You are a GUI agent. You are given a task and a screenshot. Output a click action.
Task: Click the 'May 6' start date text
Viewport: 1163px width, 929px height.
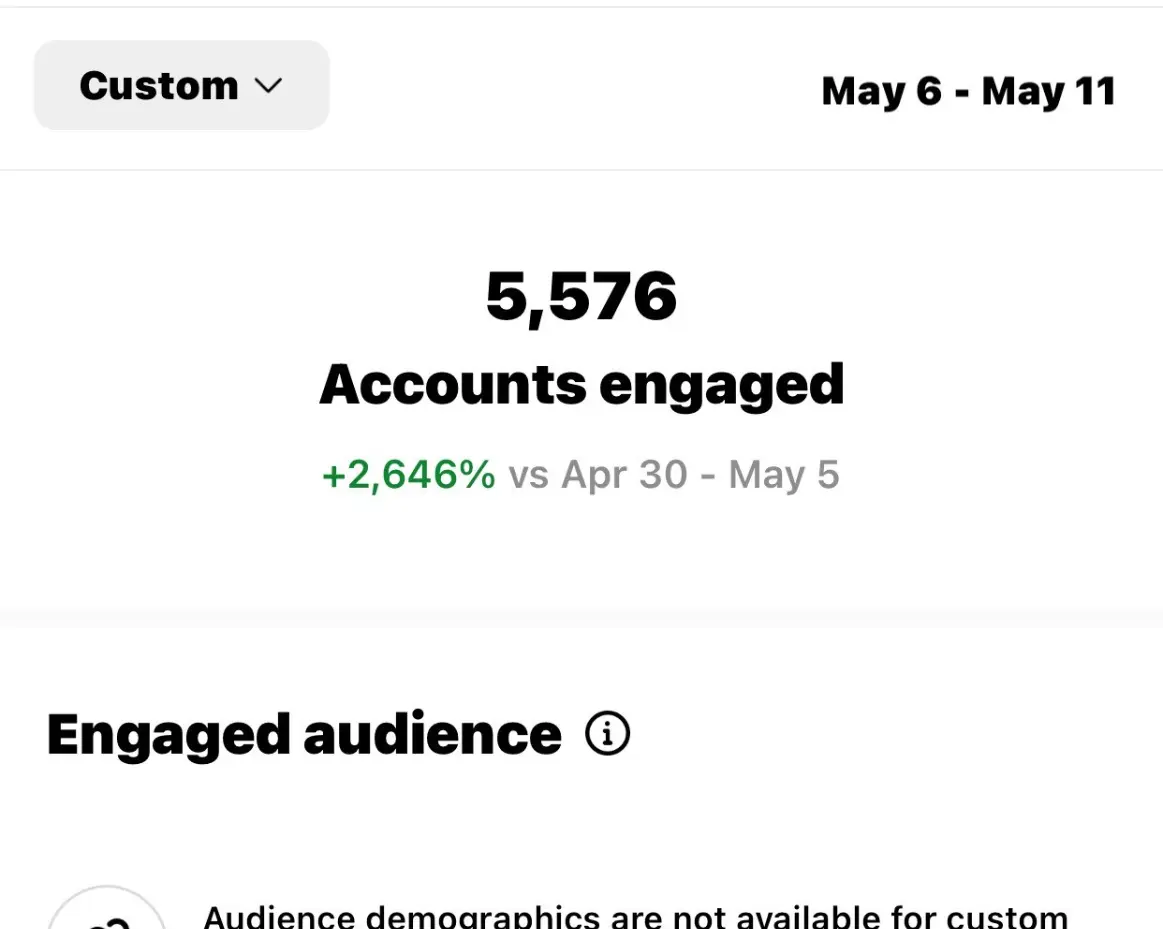point(882,92)
